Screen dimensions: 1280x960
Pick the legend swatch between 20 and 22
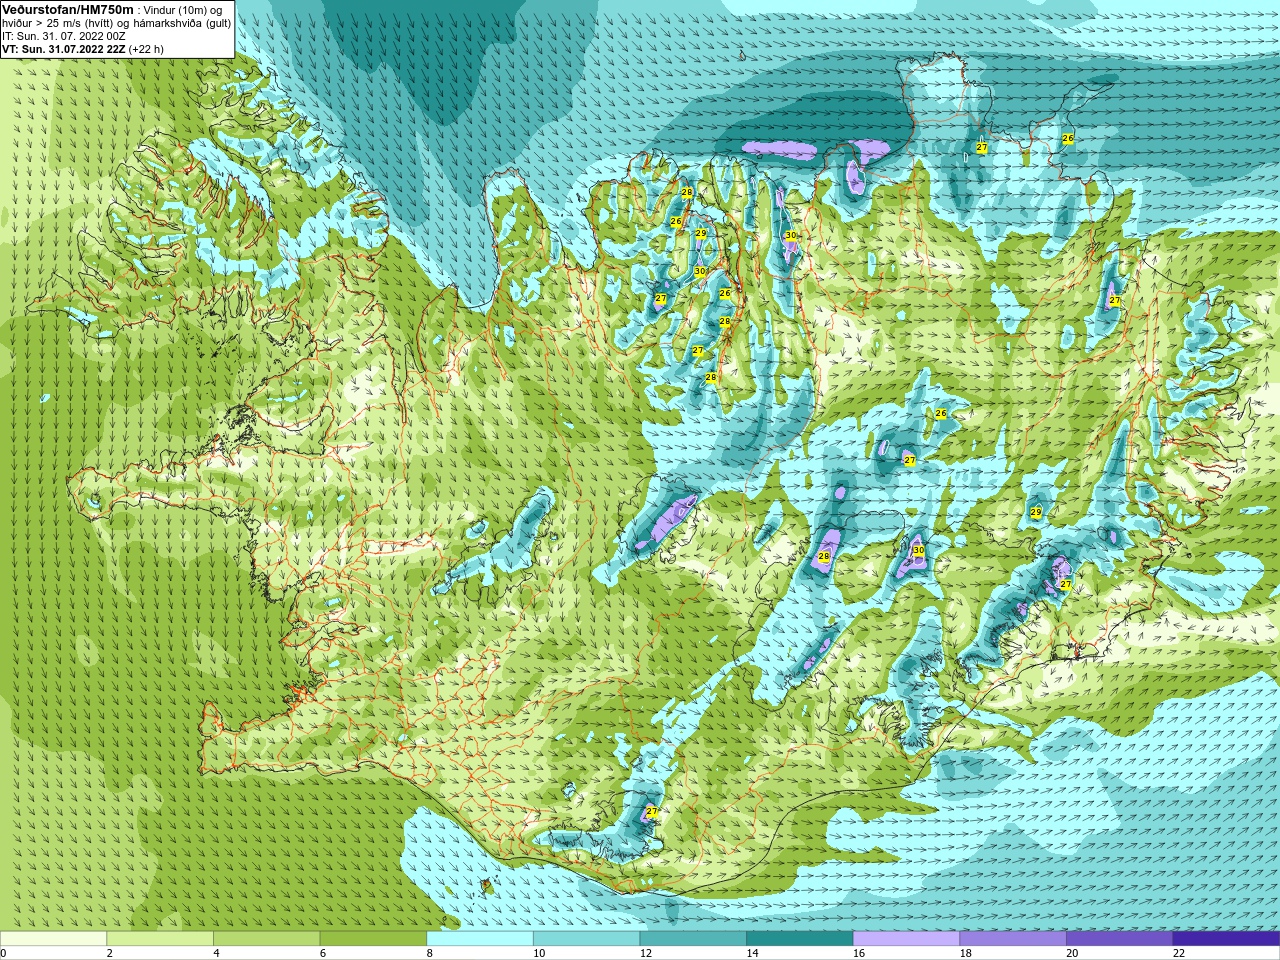(x=1119, y=938)
